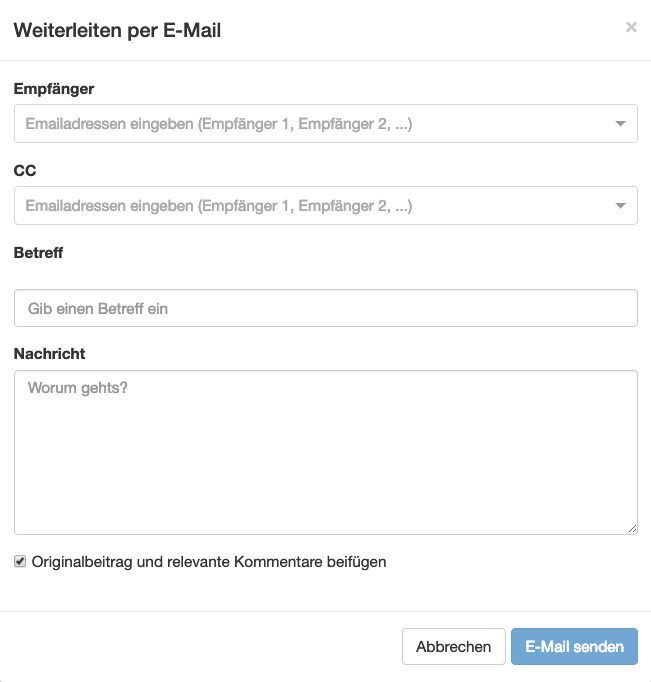Click the Betreff field label

[38, 253]
